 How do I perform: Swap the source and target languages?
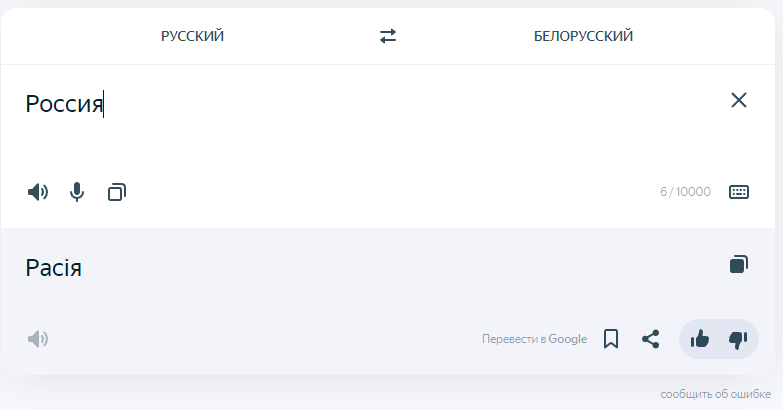pos(388,36)
